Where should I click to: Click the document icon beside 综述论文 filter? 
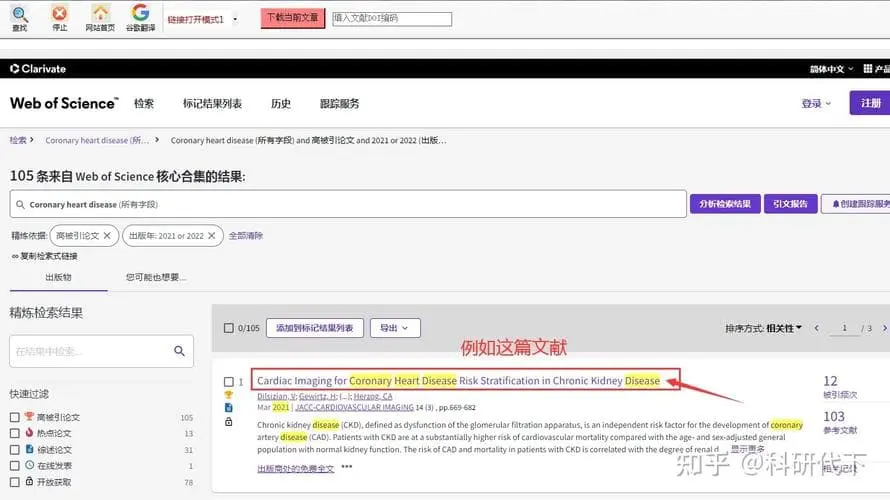click(30, 449)
